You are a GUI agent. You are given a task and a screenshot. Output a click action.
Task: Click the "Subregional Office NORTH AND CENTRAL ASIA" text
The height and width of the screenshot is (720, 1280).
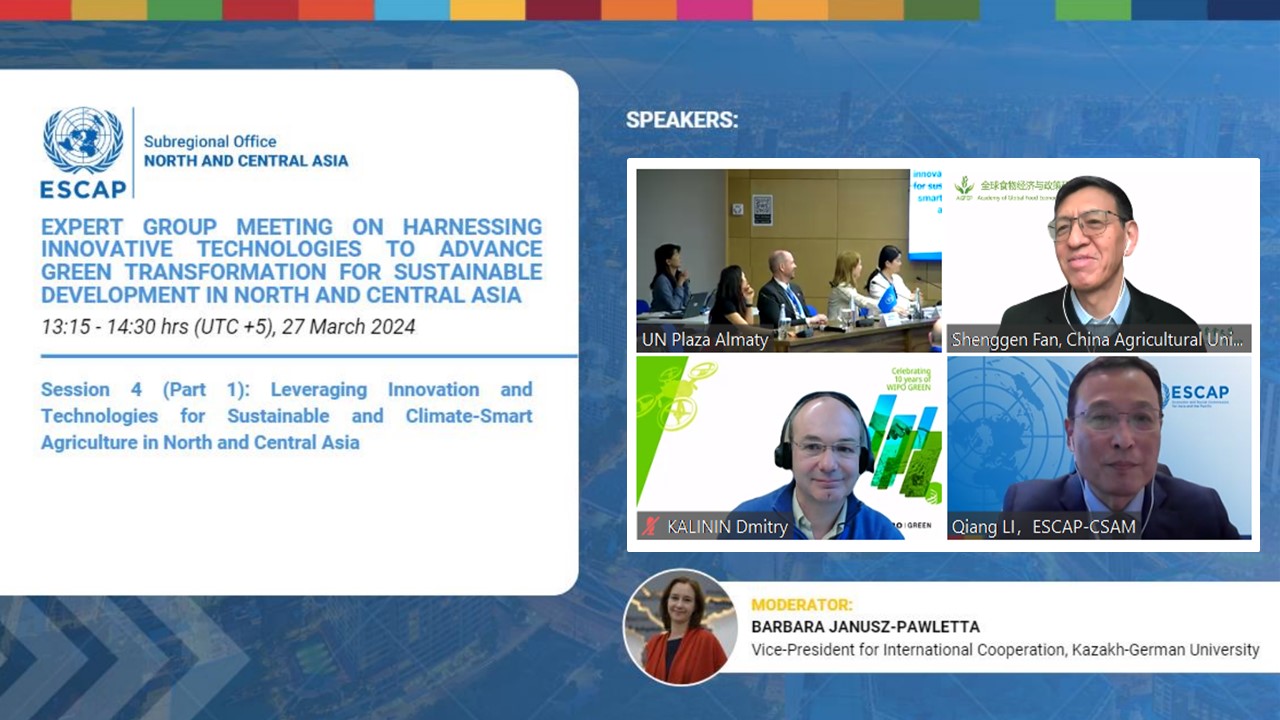pyautogui.click(x=246, y=151)
